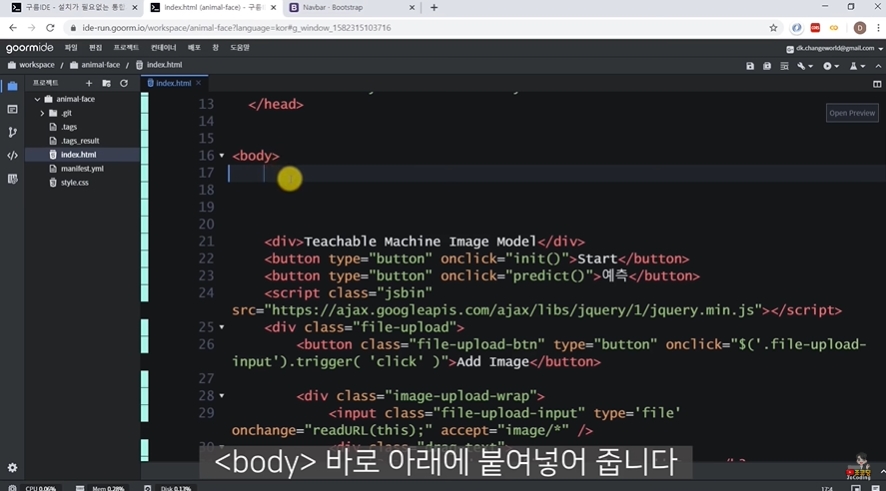Open the 편집 menu
The width and height of the screenshot is (886, 491).
point(95,48)
